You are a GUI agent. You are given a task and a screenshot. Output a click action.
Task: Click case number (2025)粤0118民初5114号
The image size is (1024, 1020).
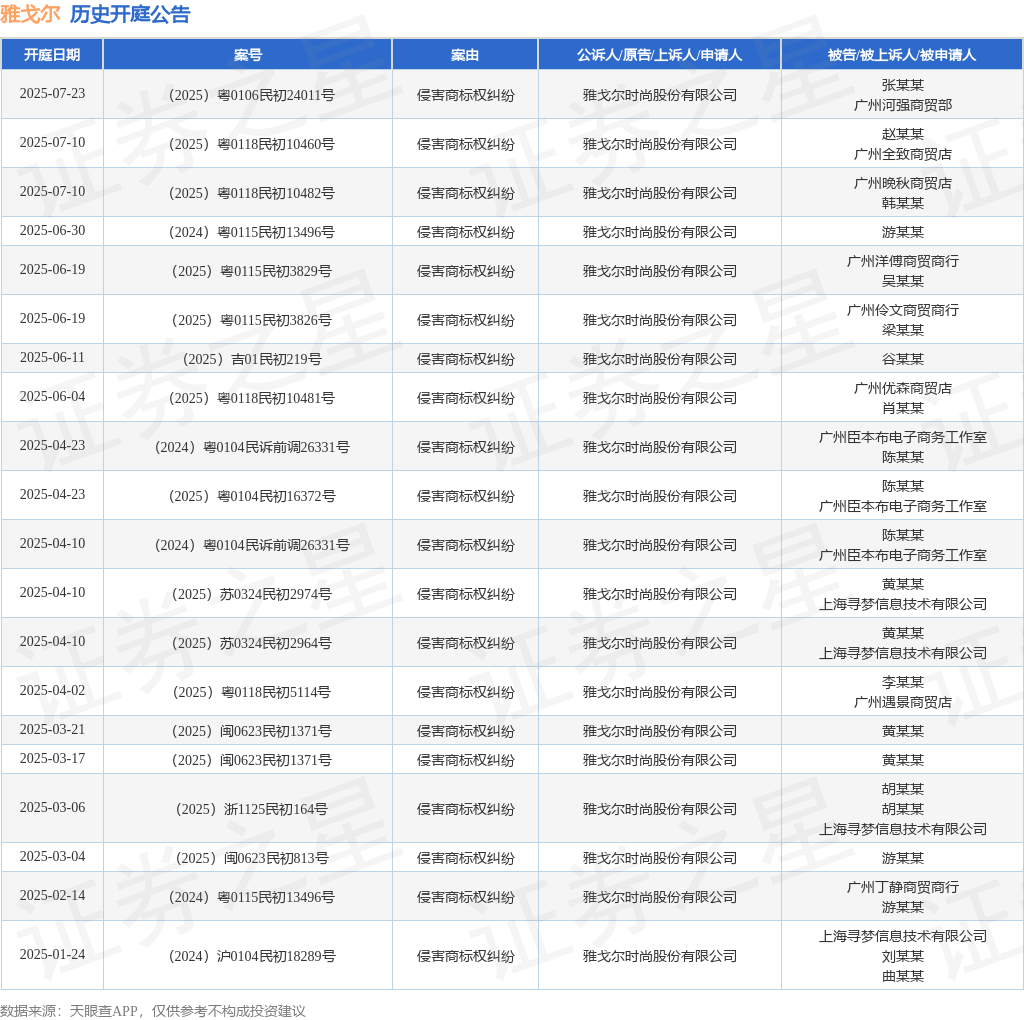click(248, 692)
